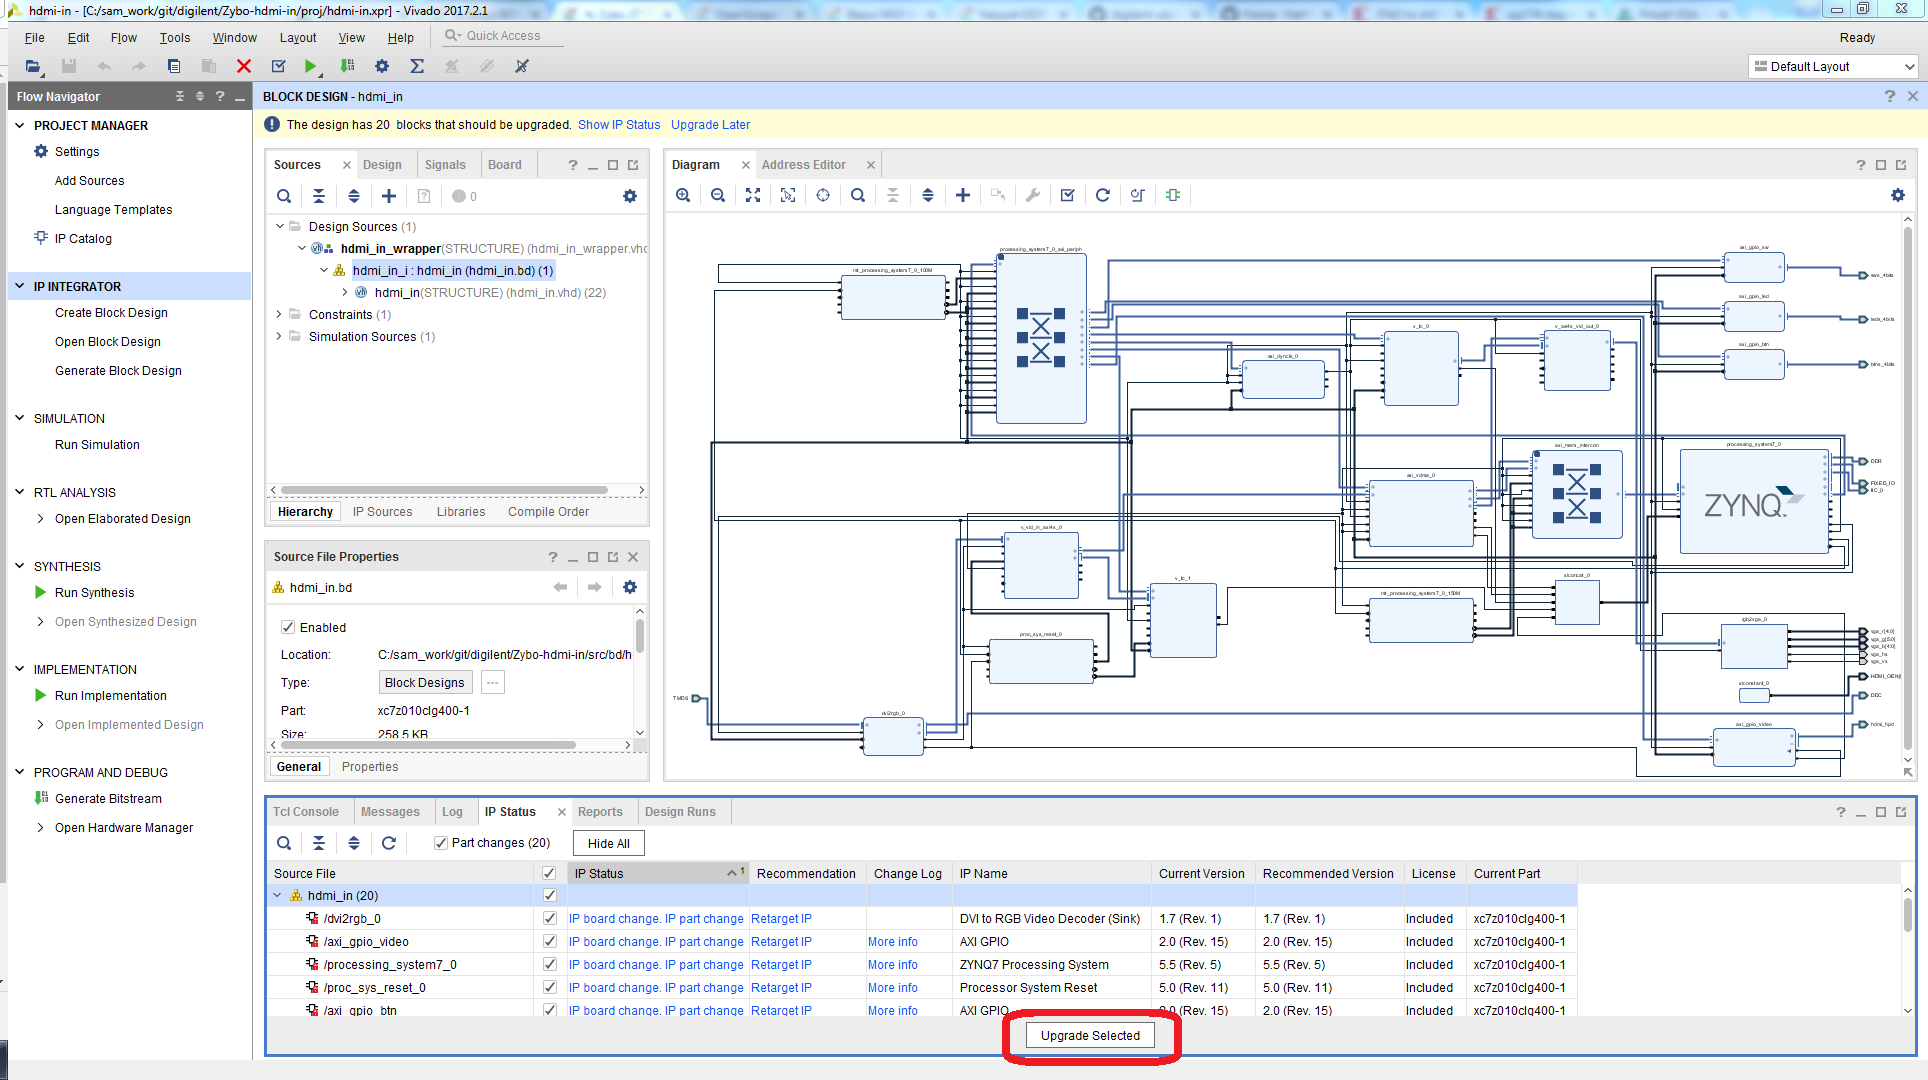1928x1080 pixels.
Task: Open the Flow menu
Action: (124, 38)
